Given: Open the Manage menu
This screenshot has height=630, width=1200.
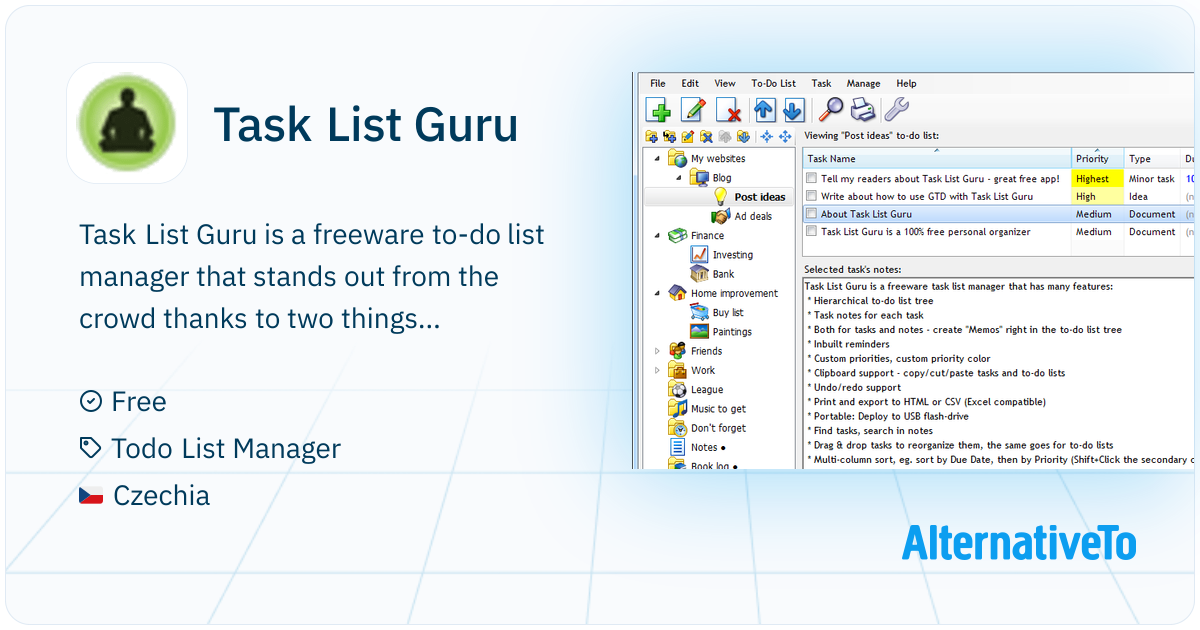Looking at the screenshot, I should click(864, 83).
